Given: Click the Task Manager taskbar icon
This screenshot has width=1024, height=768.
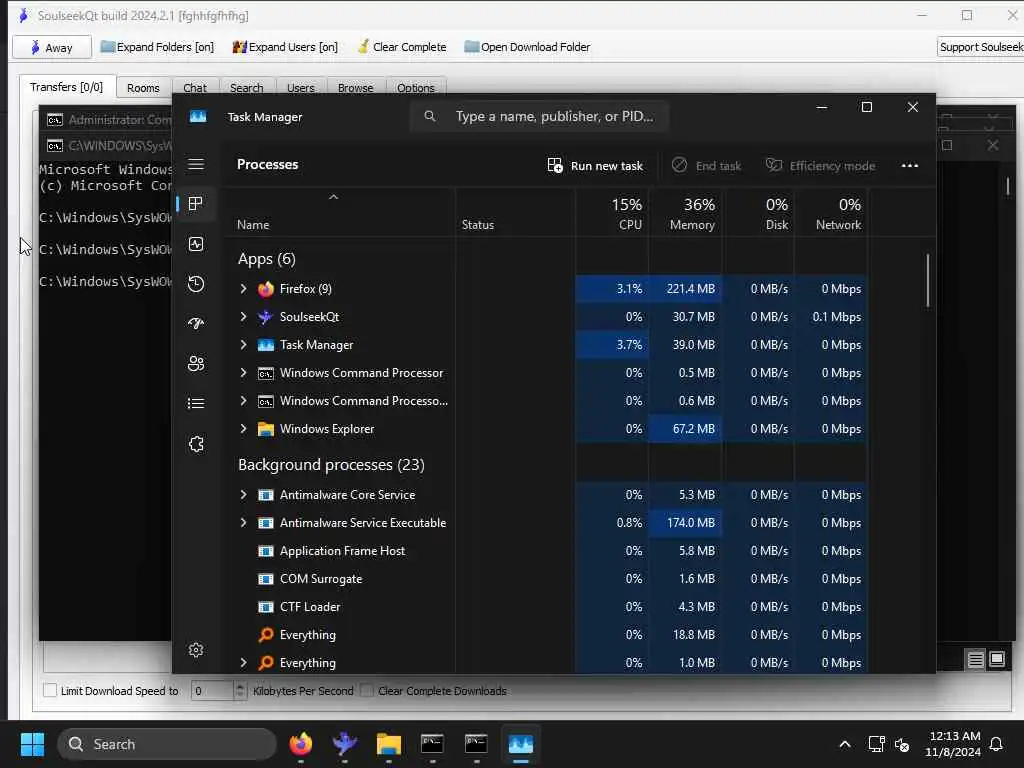Looking at the screenshot, I should tap(520, 744).
